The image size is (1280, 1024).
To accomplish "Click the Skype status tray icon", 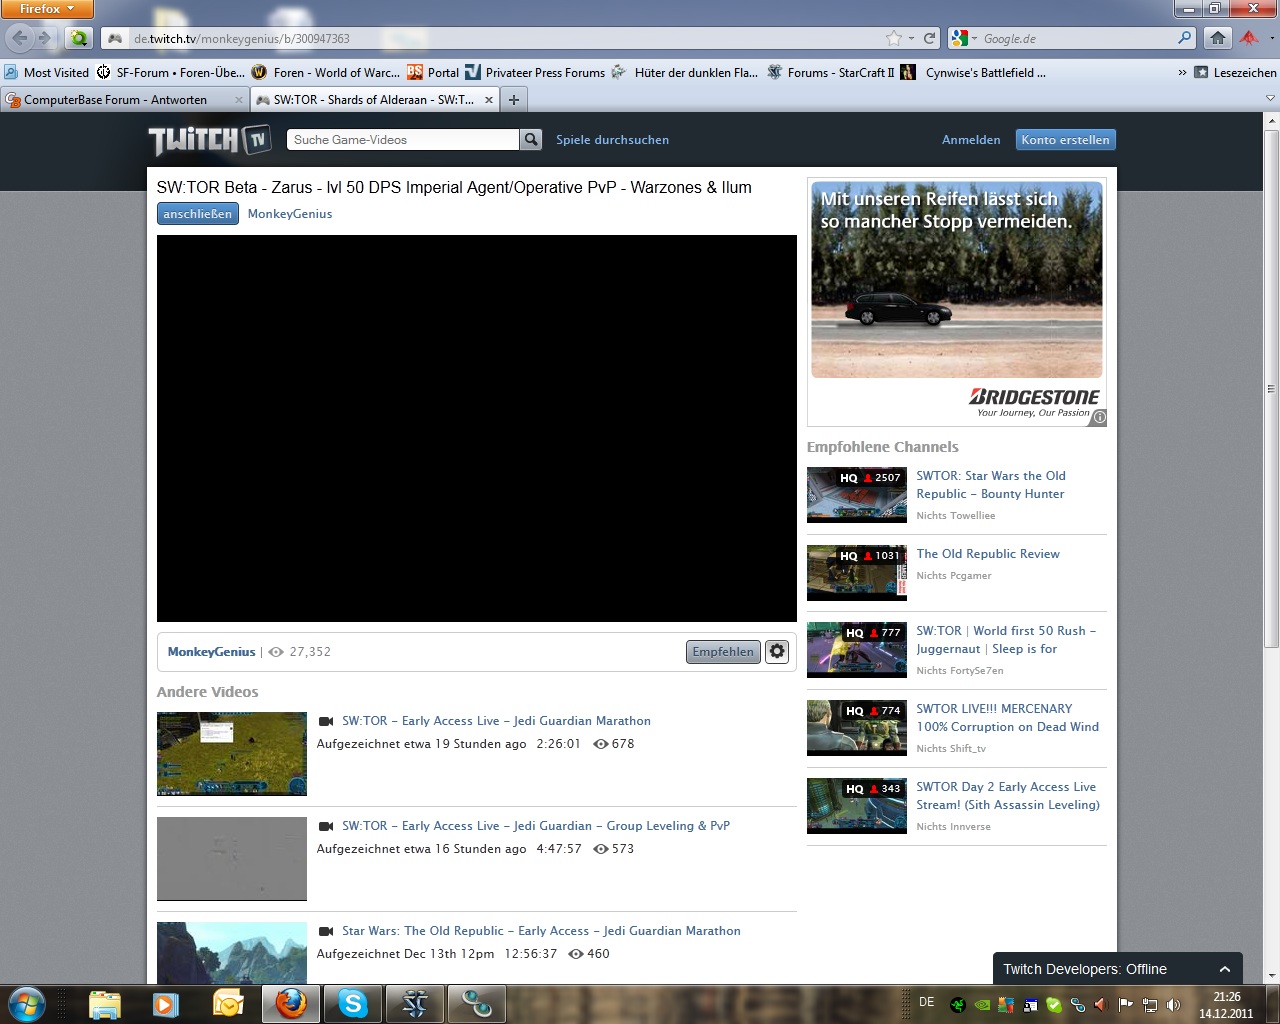I will [x=1054, y=1005].
